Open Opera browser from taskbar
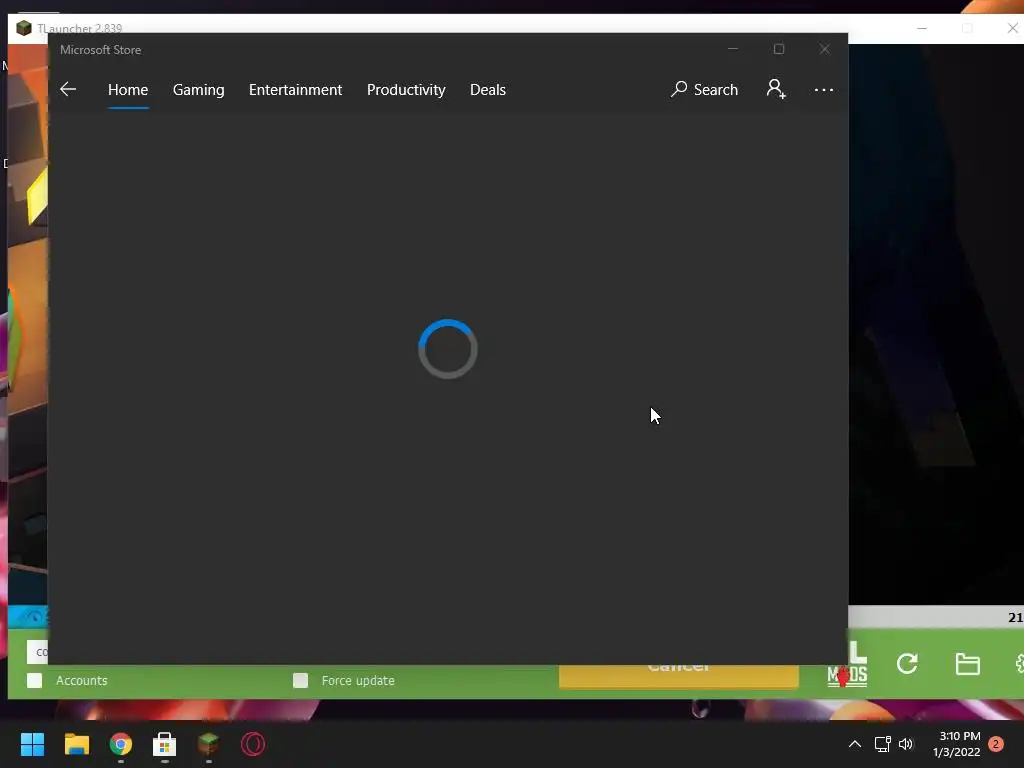1024x768 pixels. tap(253, 744)
